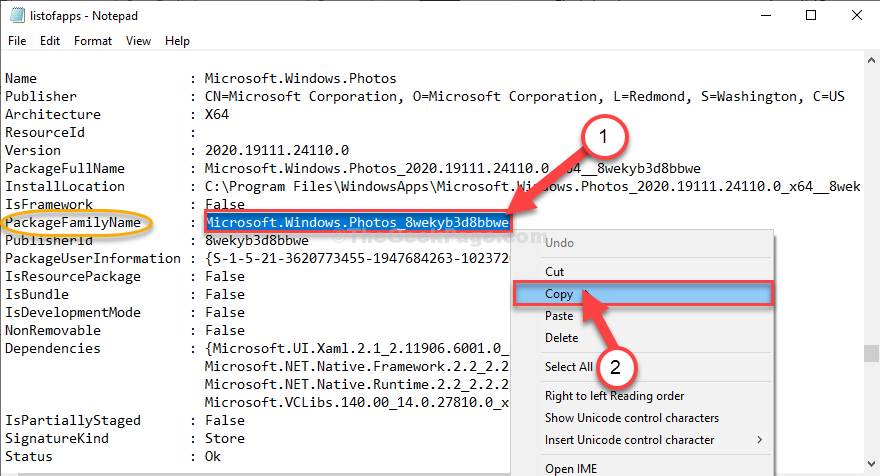The height and width of the screenshot is (476, 880).
Task: Open the Edit menu
Action: click(x=50, y=41)
